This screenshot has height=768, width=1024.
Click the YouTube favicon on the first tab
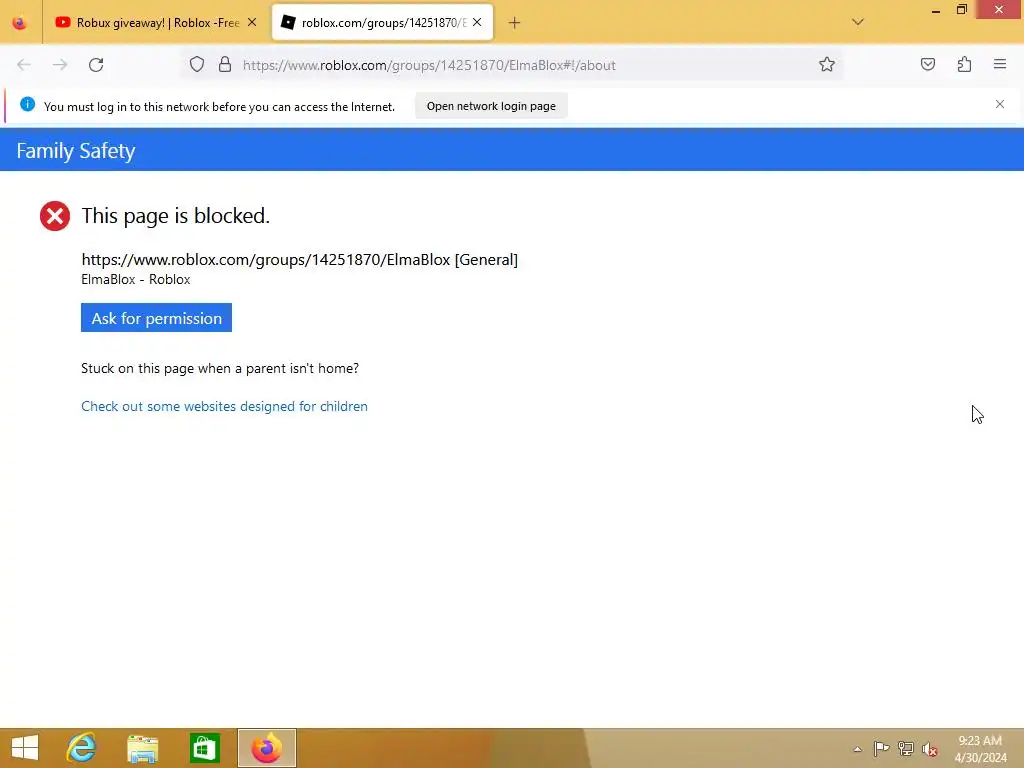pos(63,22)
